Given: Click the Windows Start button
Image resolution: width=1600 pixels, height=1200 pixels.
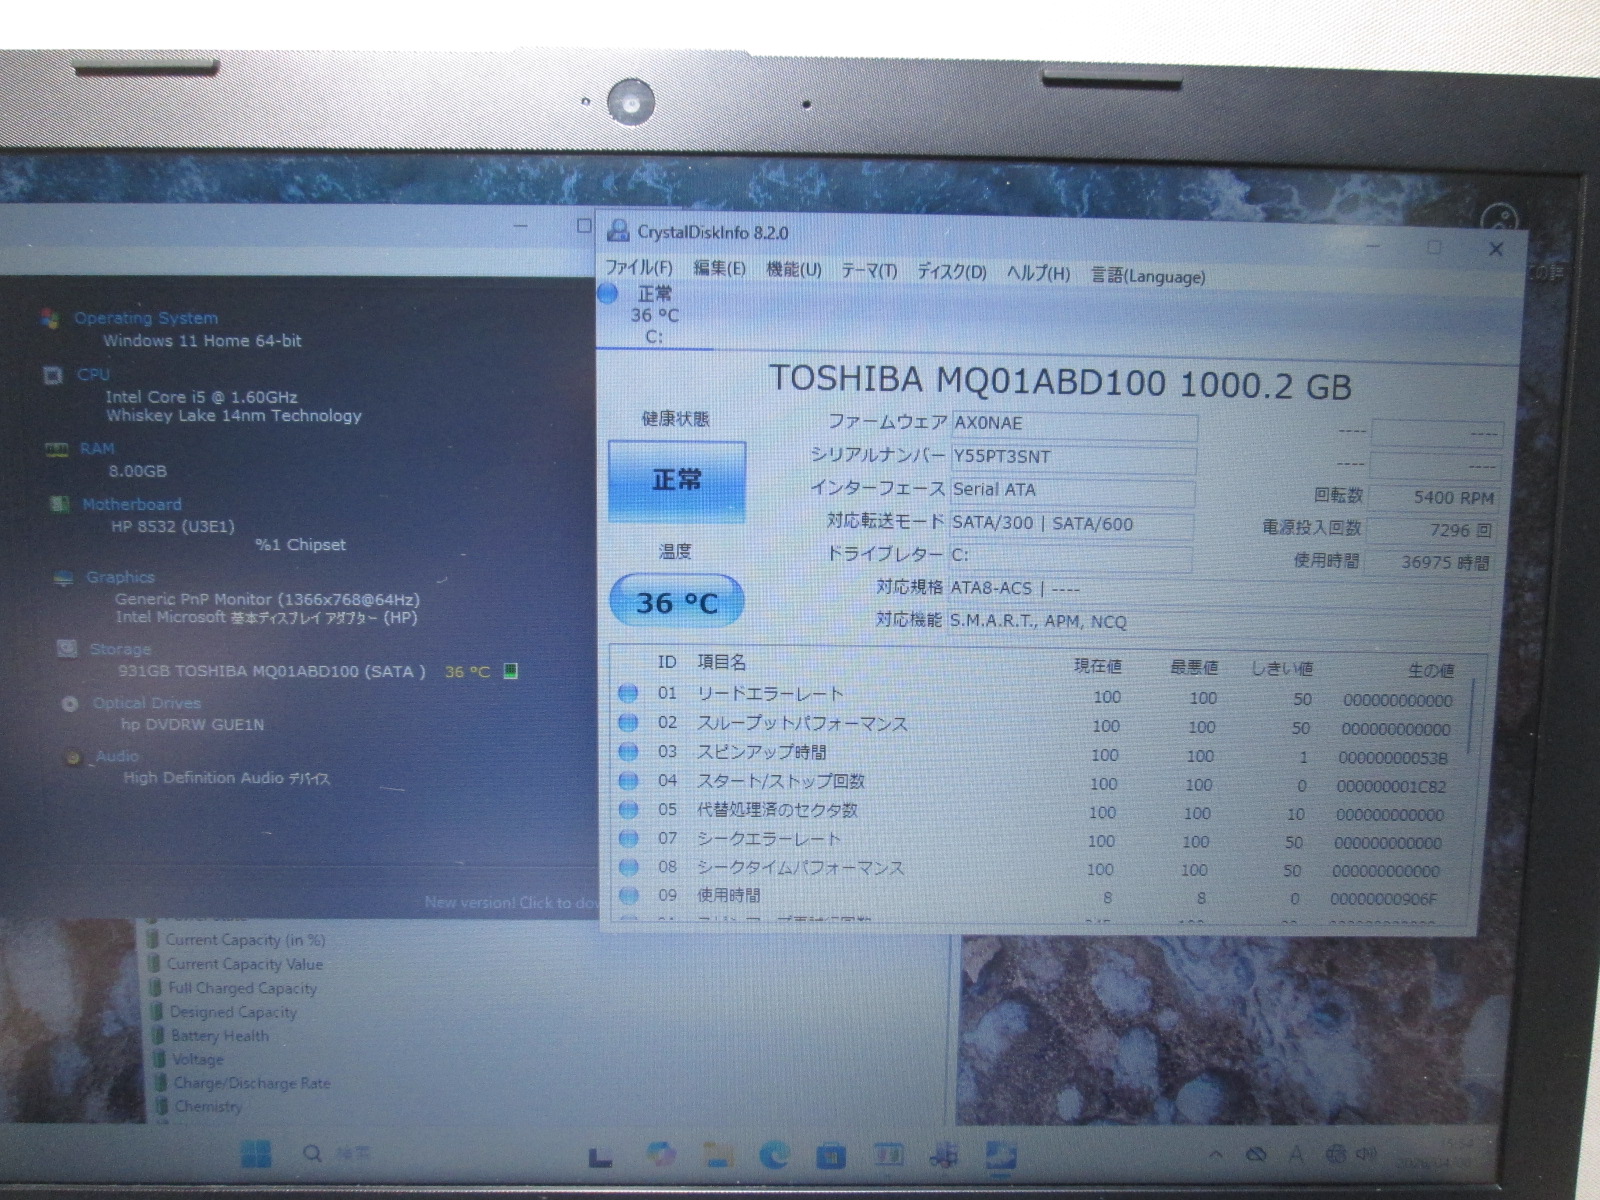Looking at the screenshot, I should (256, 1154).
